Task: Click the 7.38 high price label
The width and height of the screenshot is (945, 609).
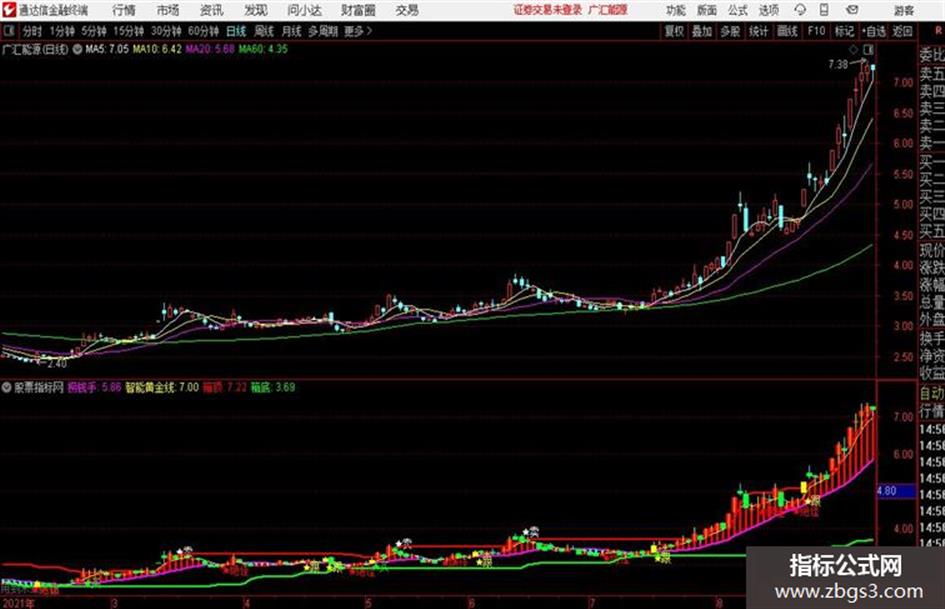Action: point(838,65)
